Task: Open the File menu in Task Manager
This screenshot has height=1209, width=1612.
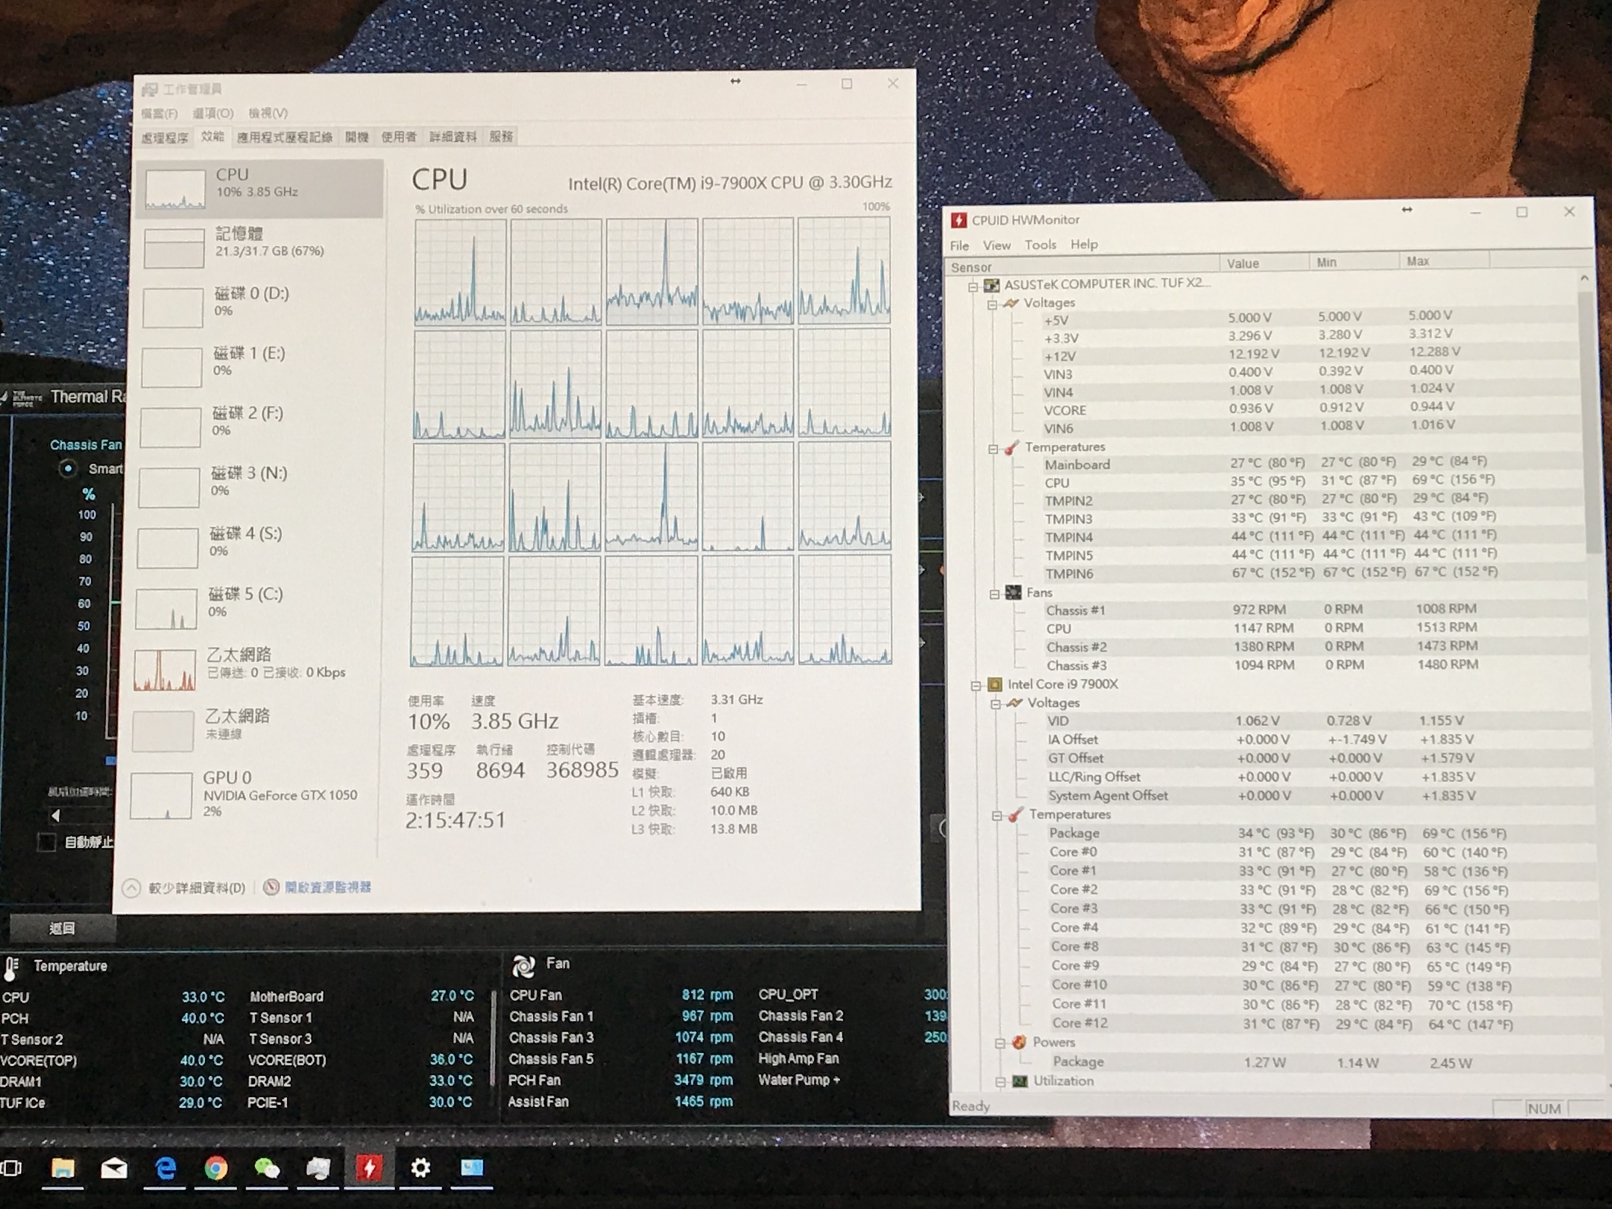Action: tap(159, 114)
